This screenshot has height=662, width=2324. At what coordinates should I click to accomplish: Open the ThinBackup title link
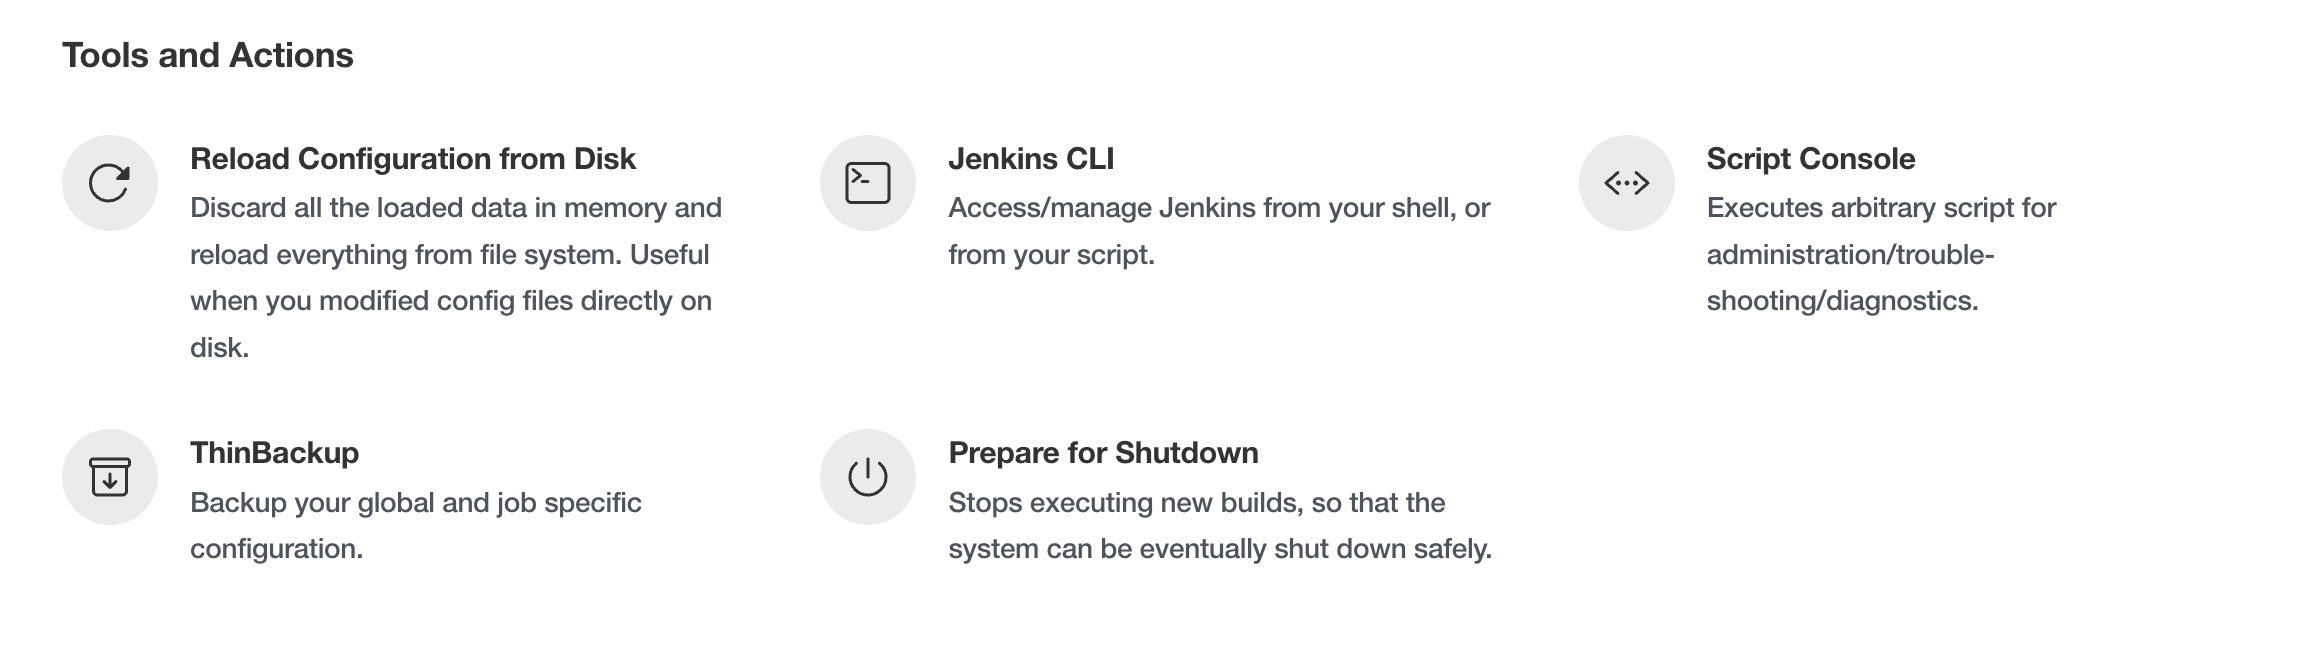pos(275,453)
